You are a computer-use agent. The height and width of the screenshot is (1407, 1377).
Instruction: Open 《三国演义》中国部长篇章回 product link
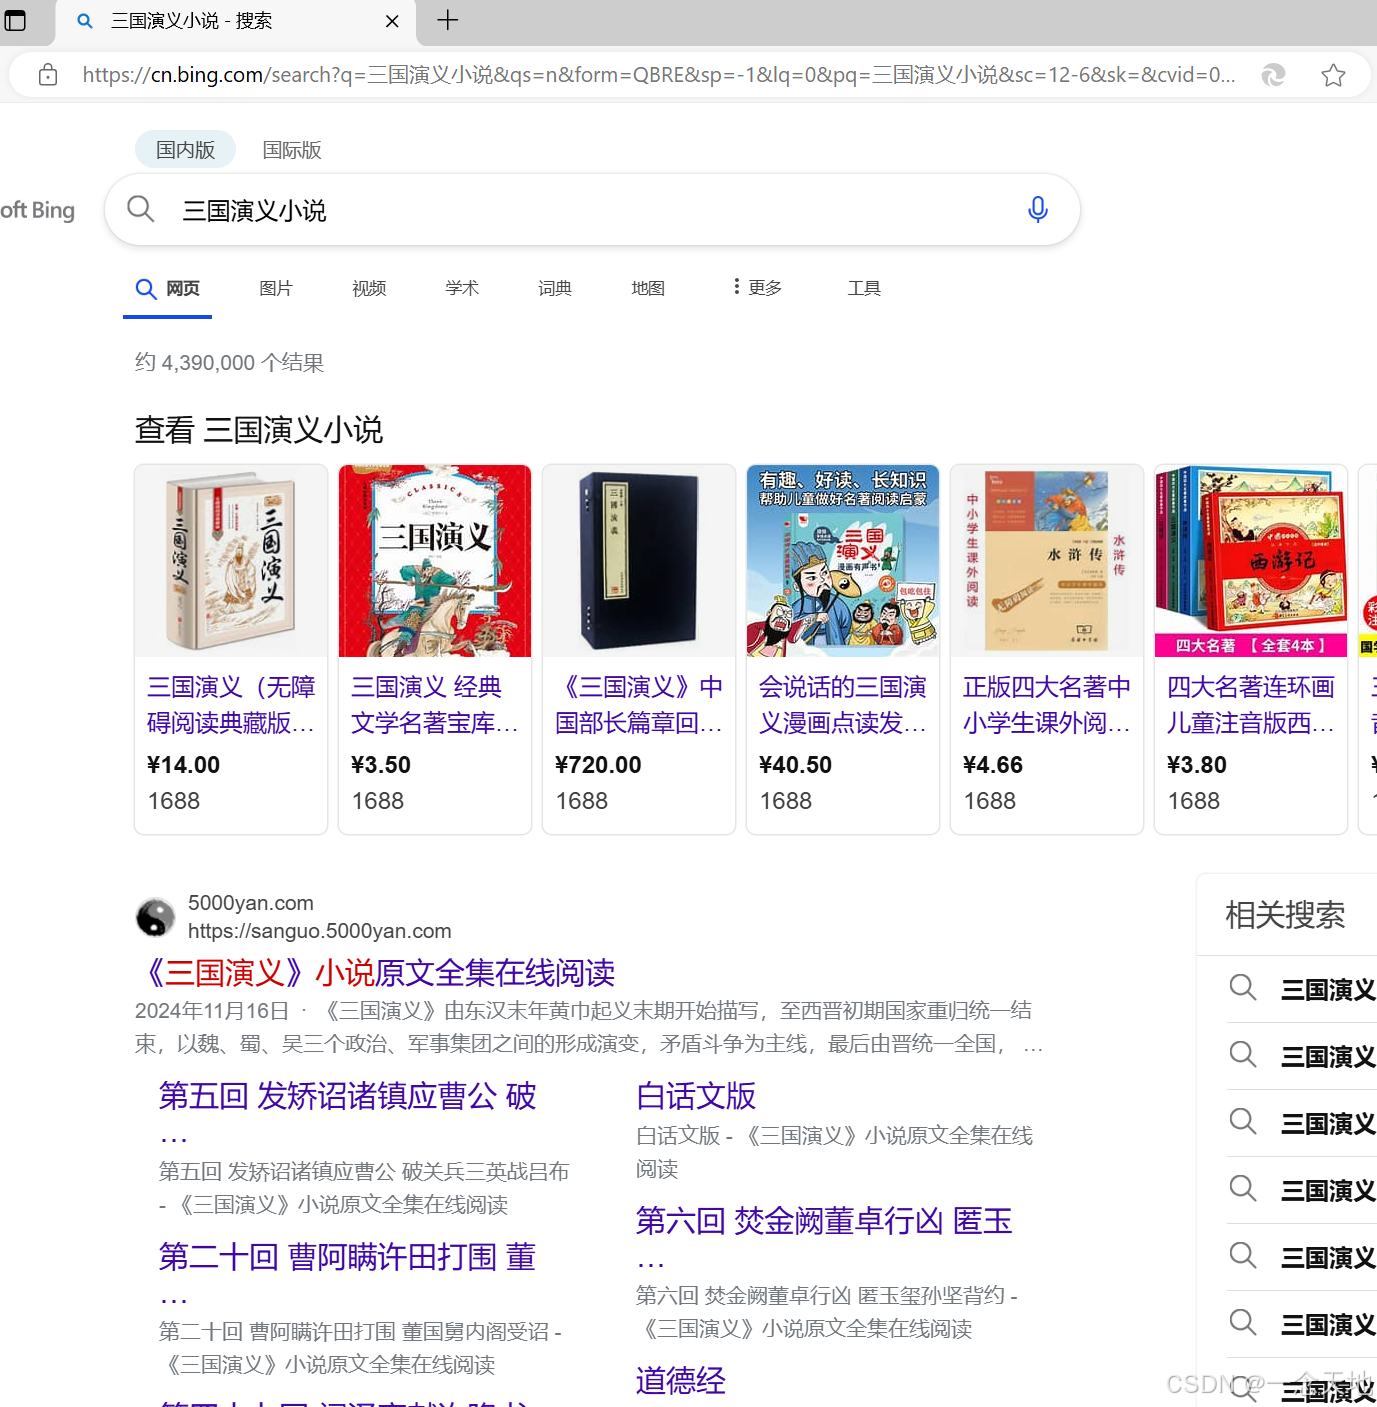click(x=639, y=704)
